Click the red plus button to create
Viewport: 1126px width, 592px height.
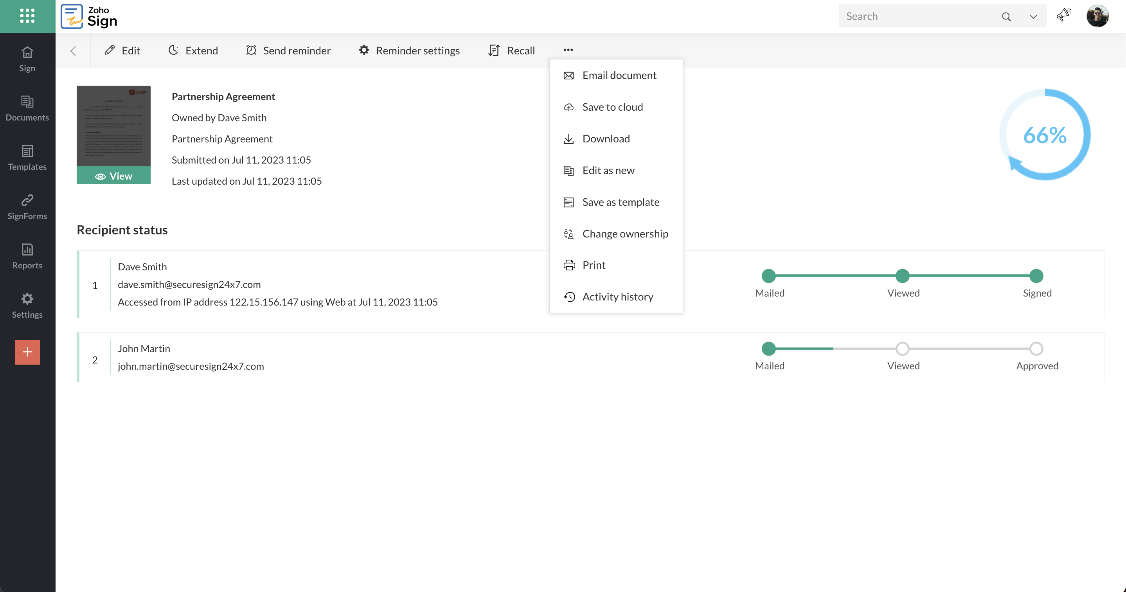point(27,352)
